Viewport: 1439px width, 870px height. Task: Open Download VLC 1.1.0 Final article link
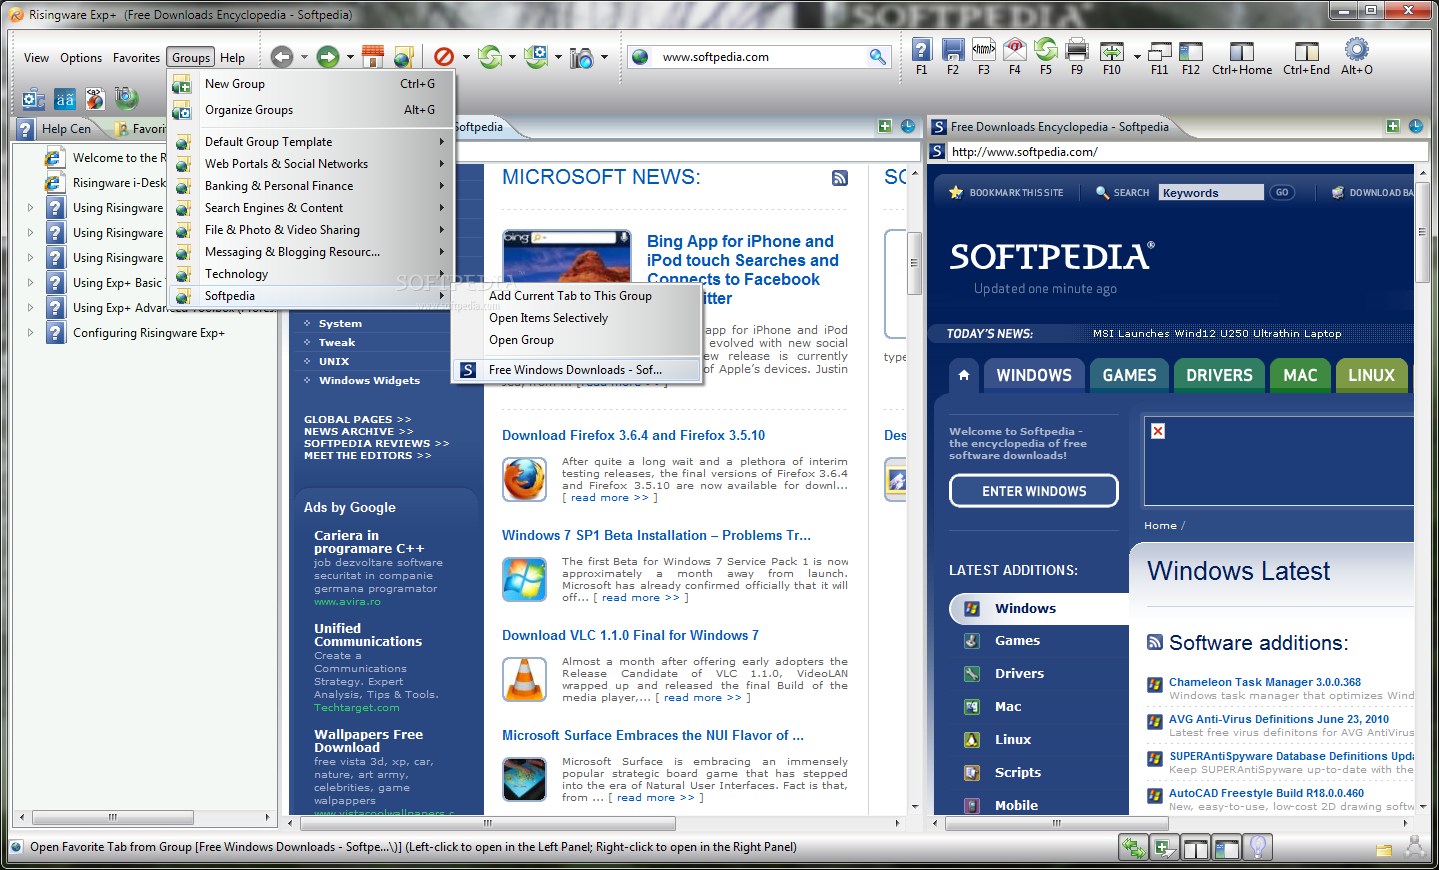[630, 635]
